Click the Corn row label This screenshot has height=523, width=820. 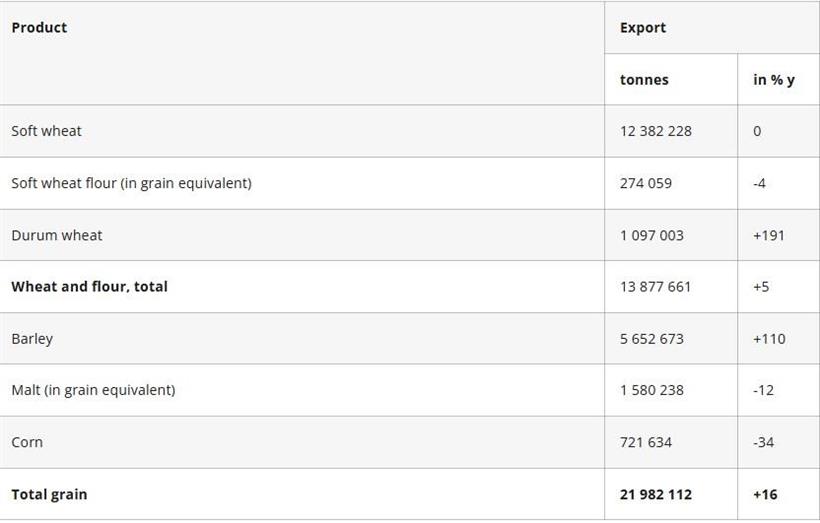(27, 442)
